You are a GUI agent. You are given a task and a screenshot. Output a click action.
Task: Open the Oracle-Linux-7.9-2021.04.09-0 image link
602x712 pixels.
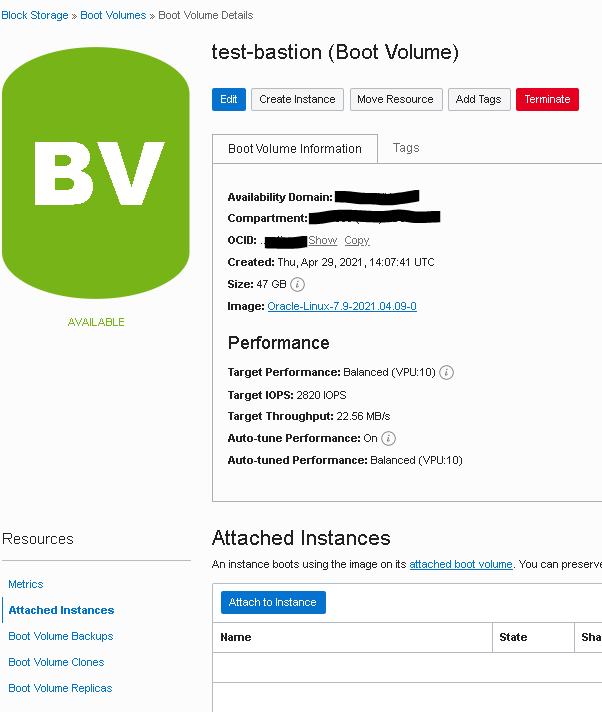coord(342,307)
